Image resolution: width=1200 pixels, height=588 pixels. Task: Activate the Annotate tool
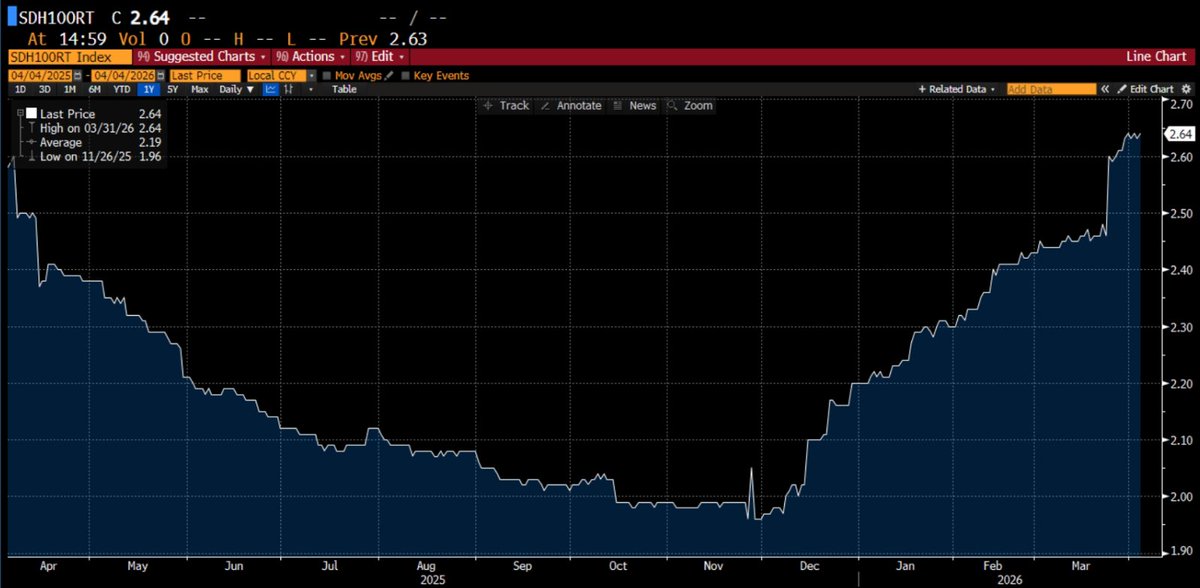(x=572, y=105)
